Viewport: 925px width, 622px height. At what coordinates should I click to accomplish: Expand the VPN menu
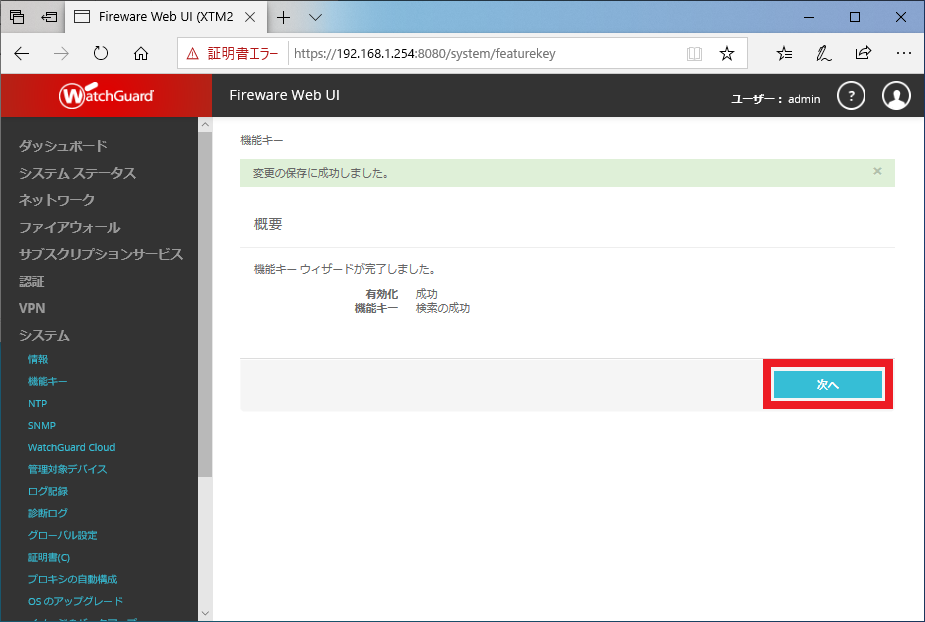[32, 308]
